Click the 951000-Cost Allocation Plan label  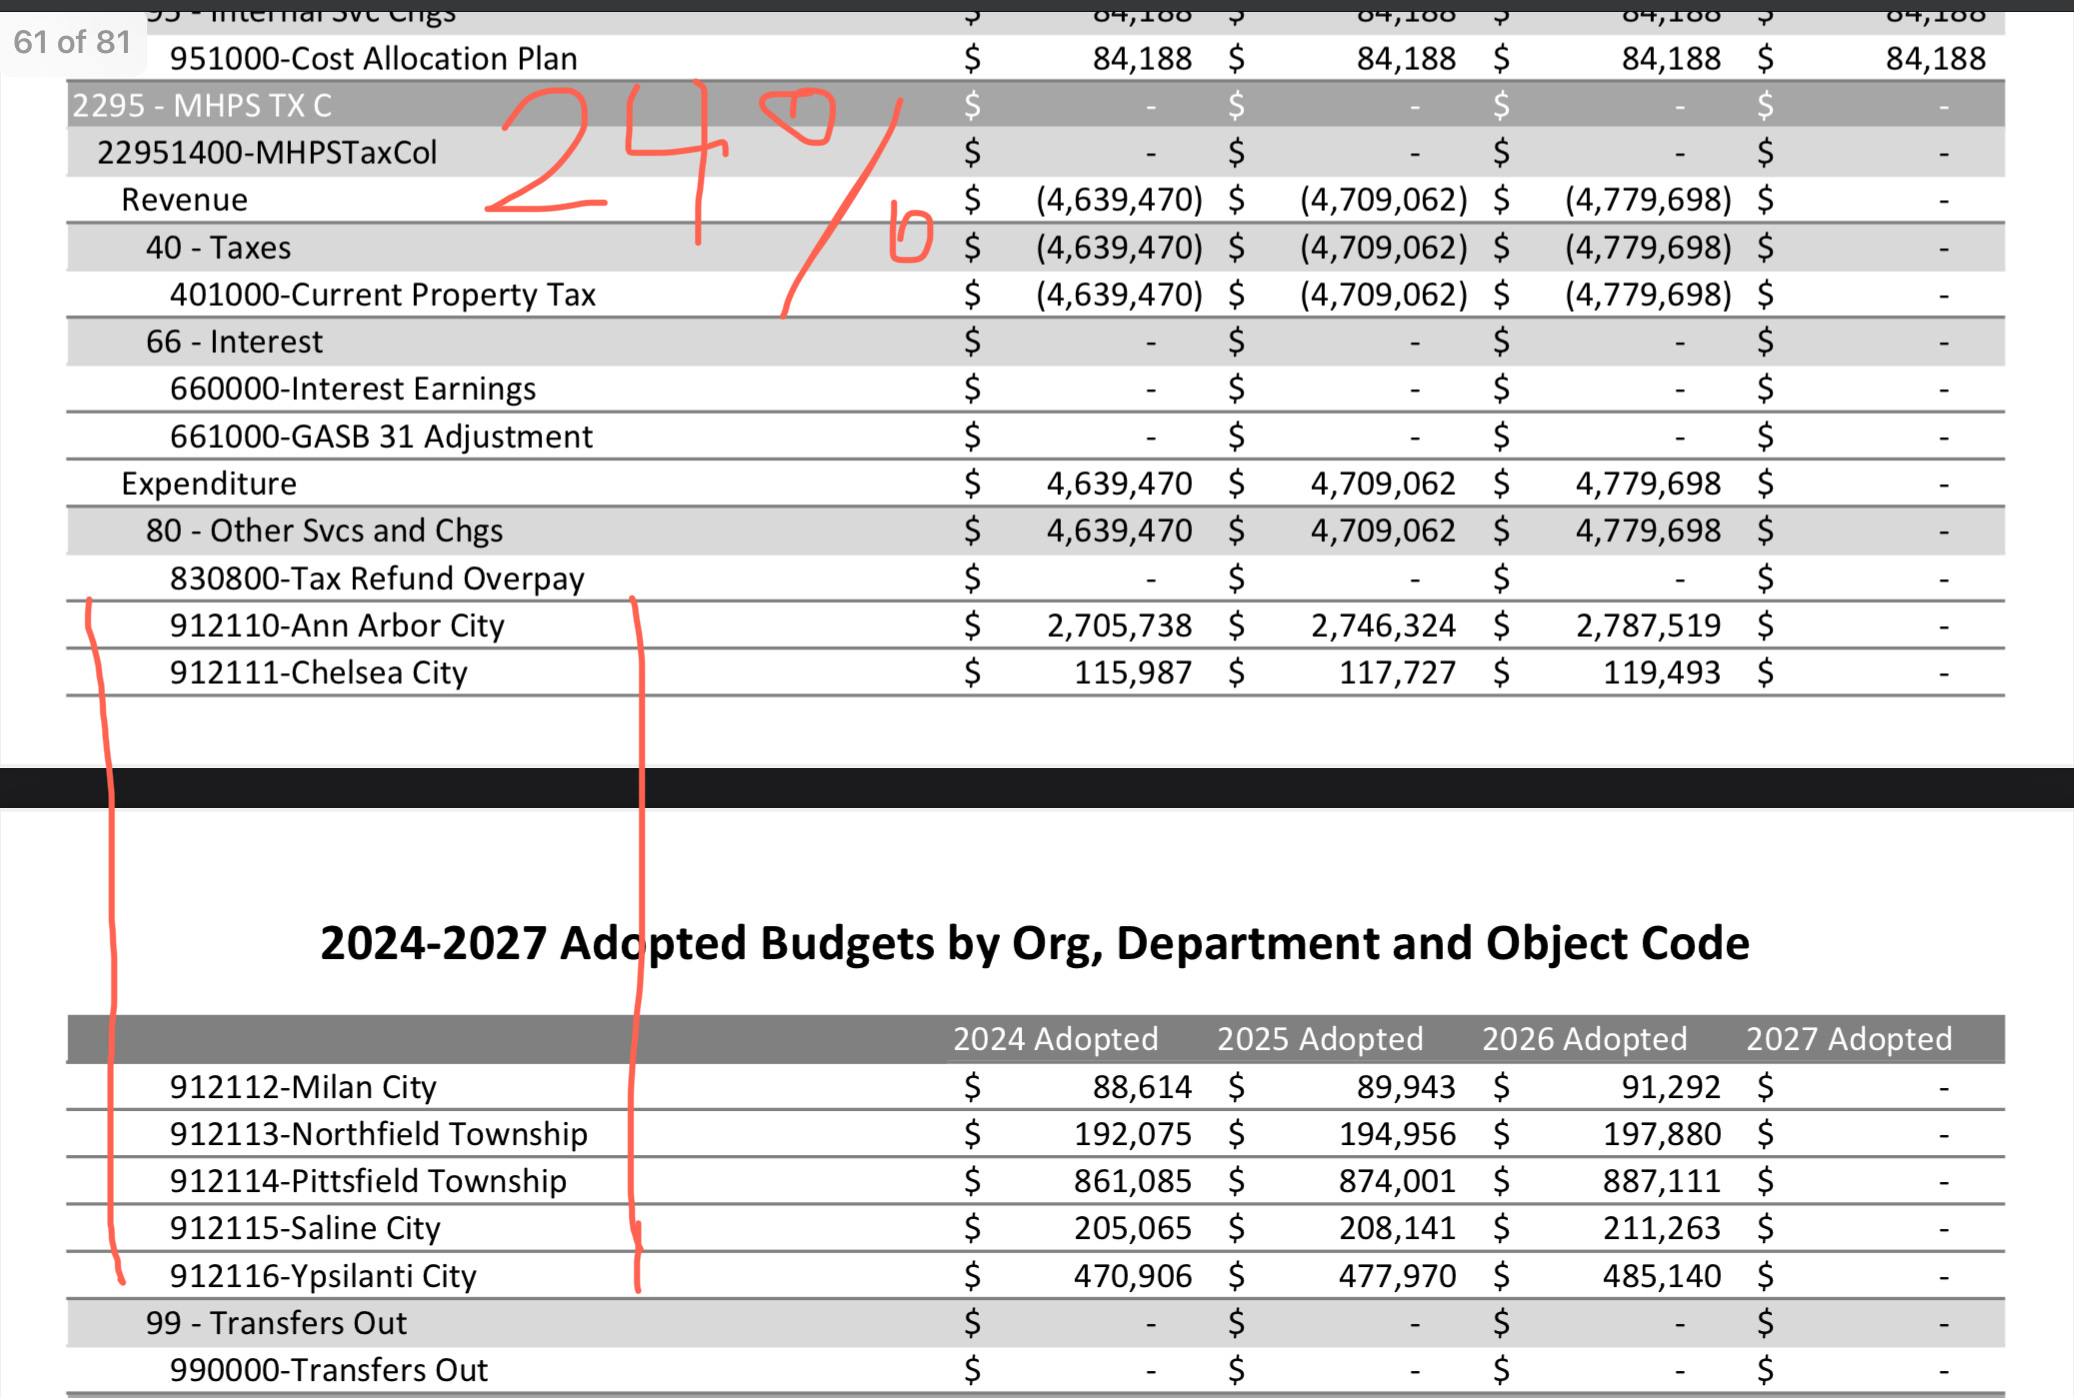coord(373,58)
